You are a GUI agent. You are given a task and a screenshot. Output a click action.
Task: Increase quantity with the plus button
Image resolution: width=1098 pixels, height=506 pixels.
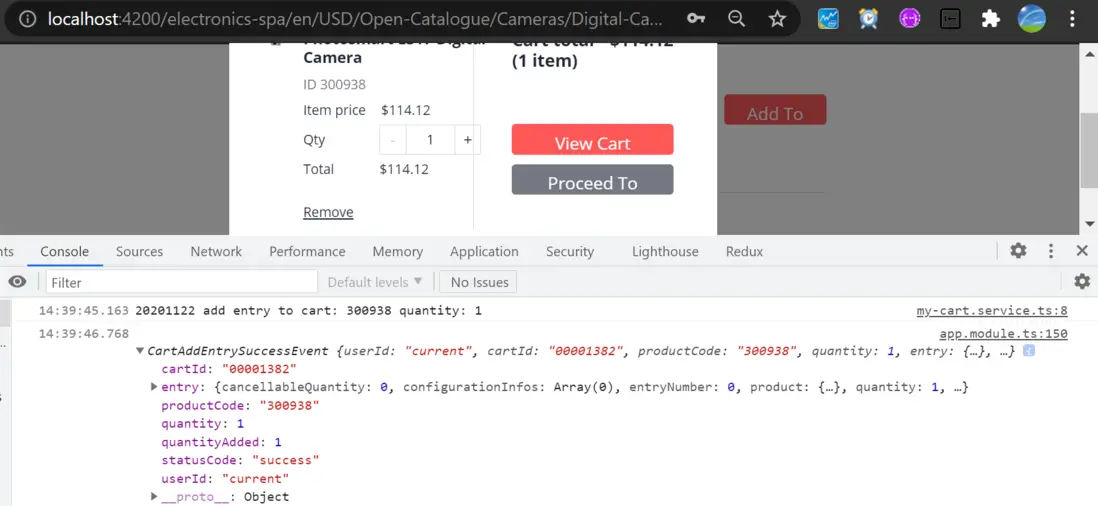[x=467, y=140]
